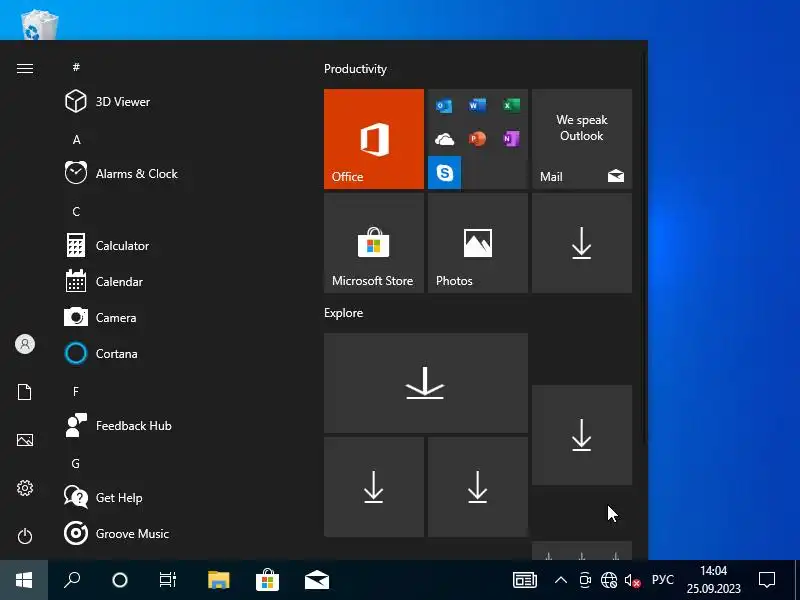This screenshot has height=600, width=800.
Task: Open the muted volume tray icon
Action: (x=632, y=580)
